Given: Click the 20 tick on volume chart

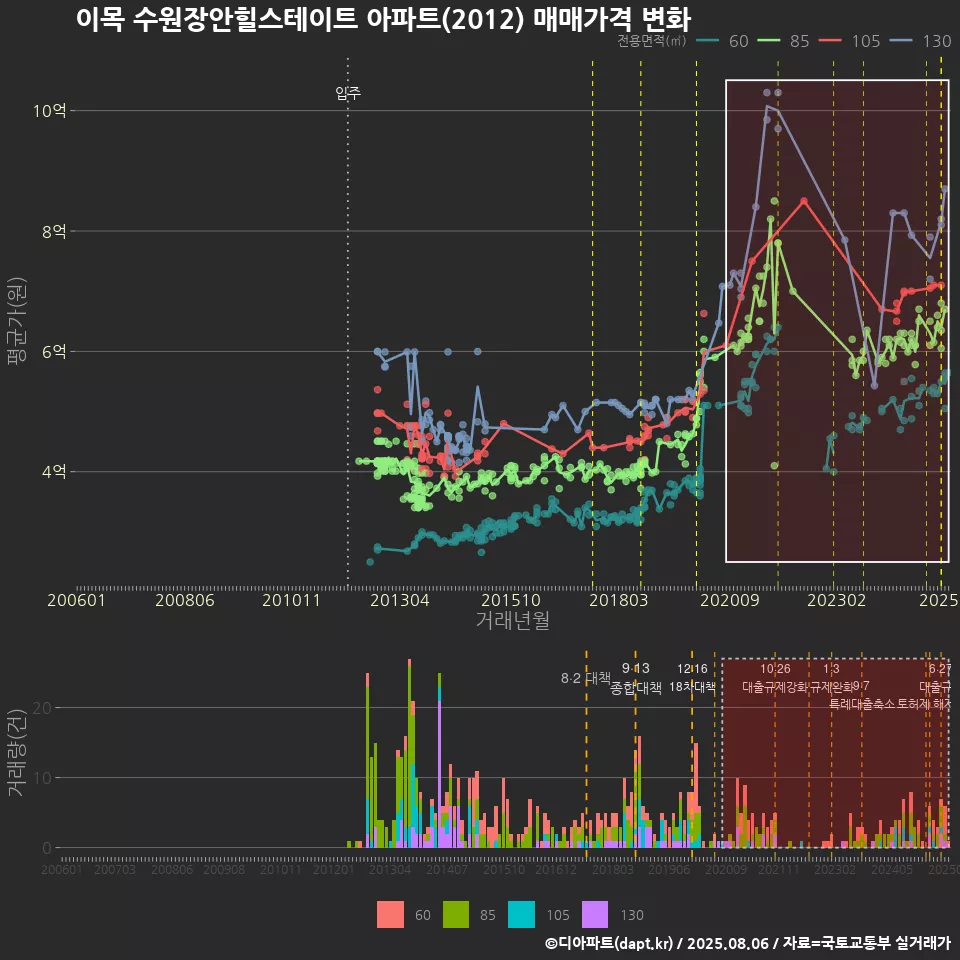Looking at the screenshot, I should (x=42, y=708).
